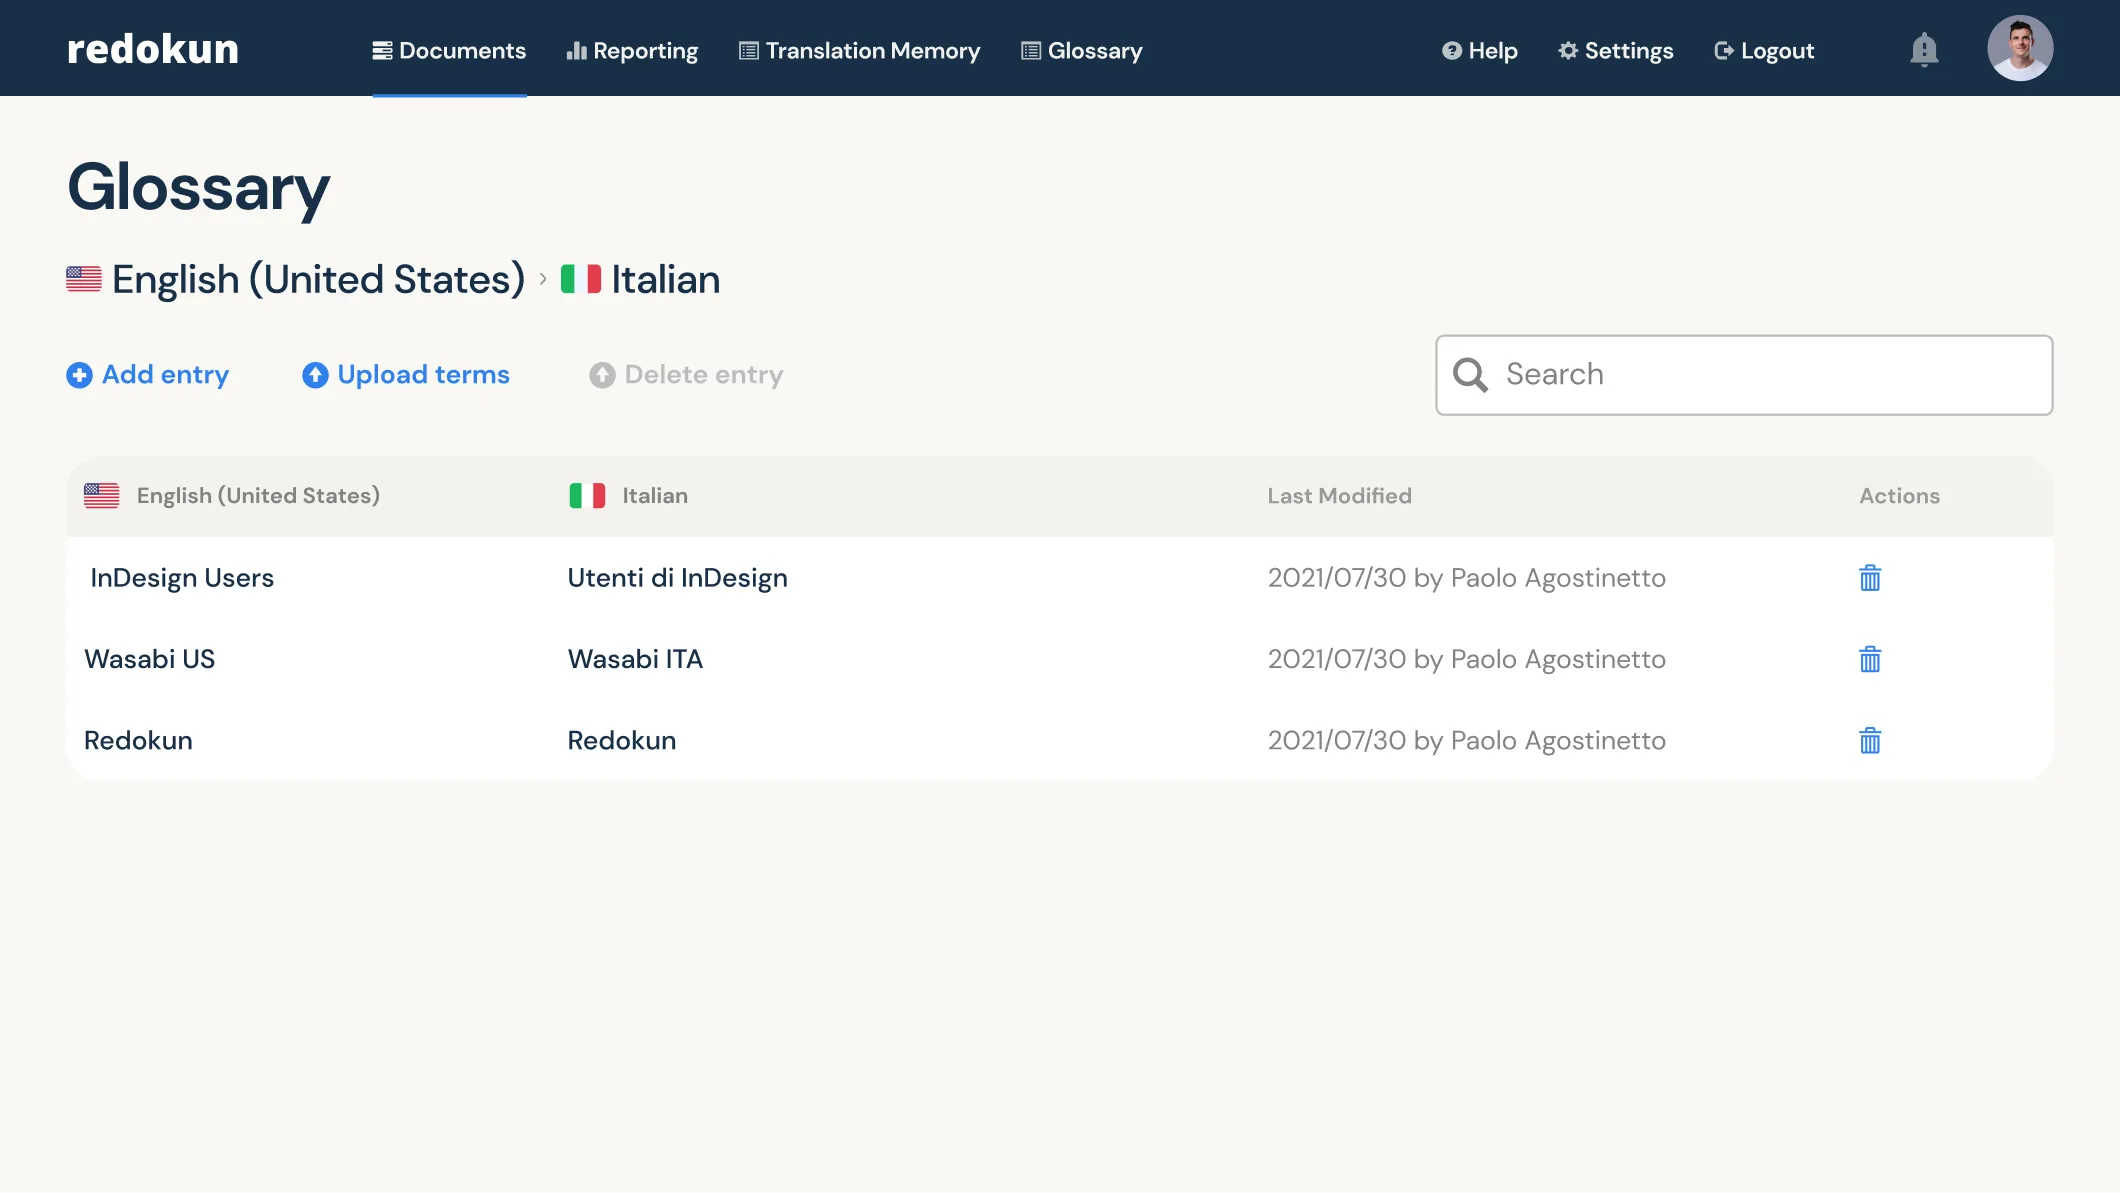
Task: Open Translation Memory page
Action: point(859,51)
